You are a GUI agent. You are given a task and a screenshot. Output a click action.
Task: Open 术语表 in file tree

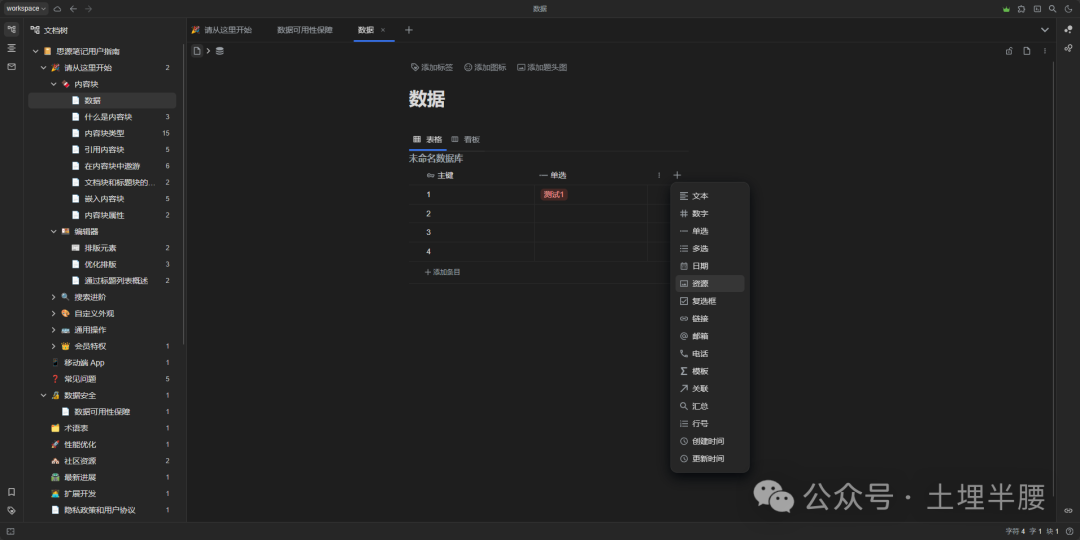tap(76, 428)
